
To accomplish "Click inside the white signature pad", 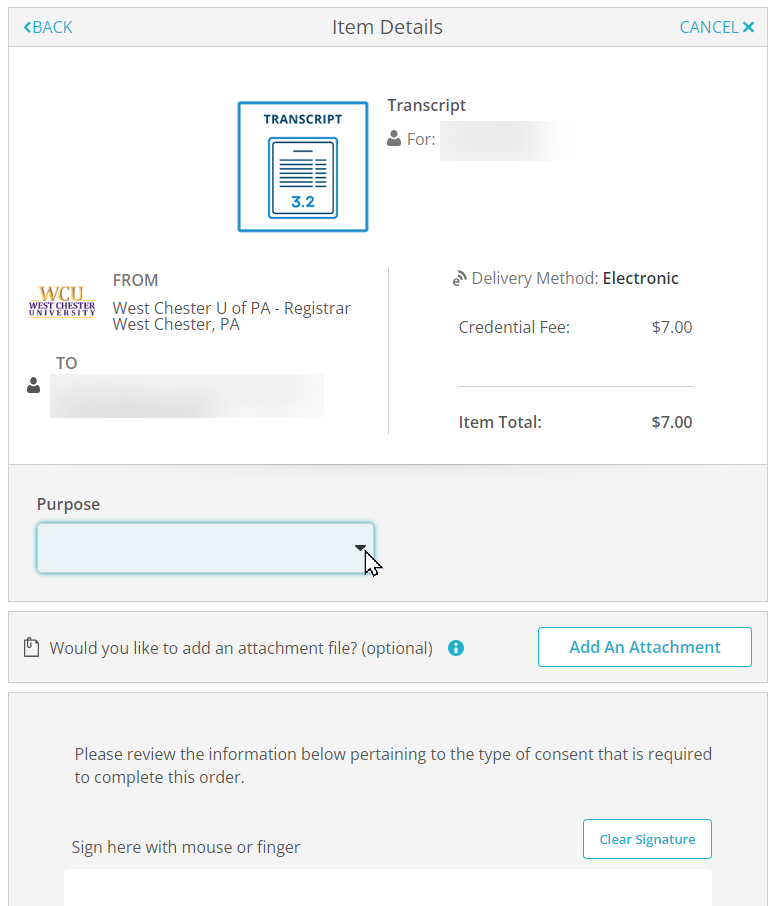I will tap(388, 888).
